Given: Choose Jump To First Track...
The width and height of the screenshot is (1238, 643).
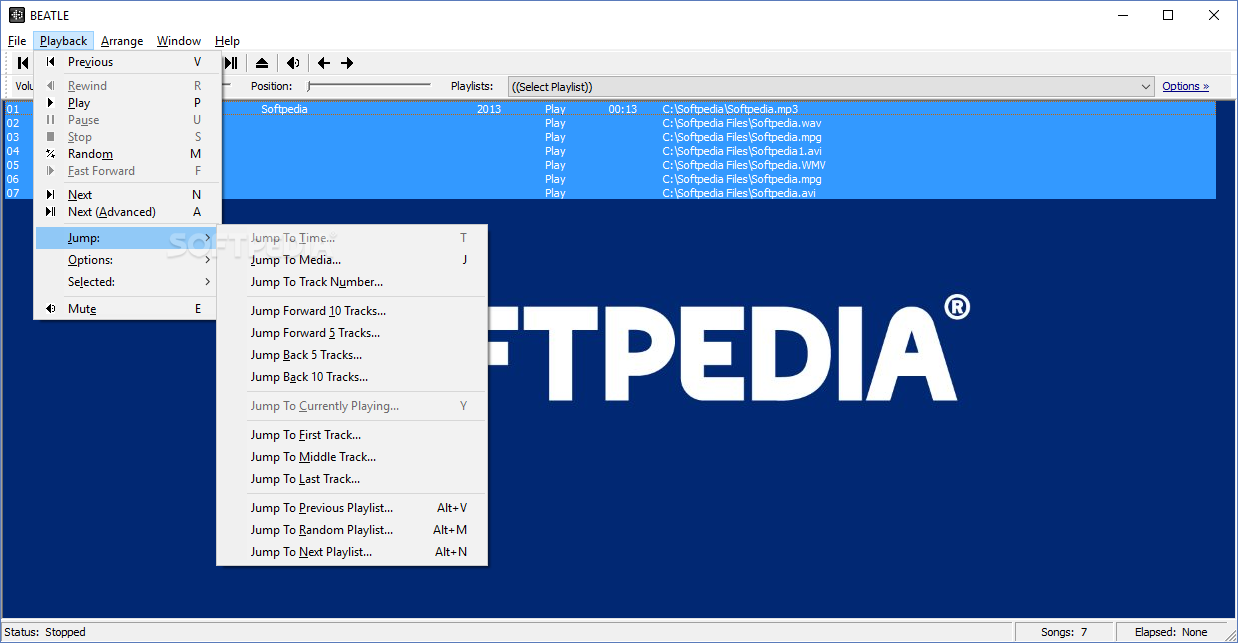Looking at the screenshot, I should tap(352, 435).
